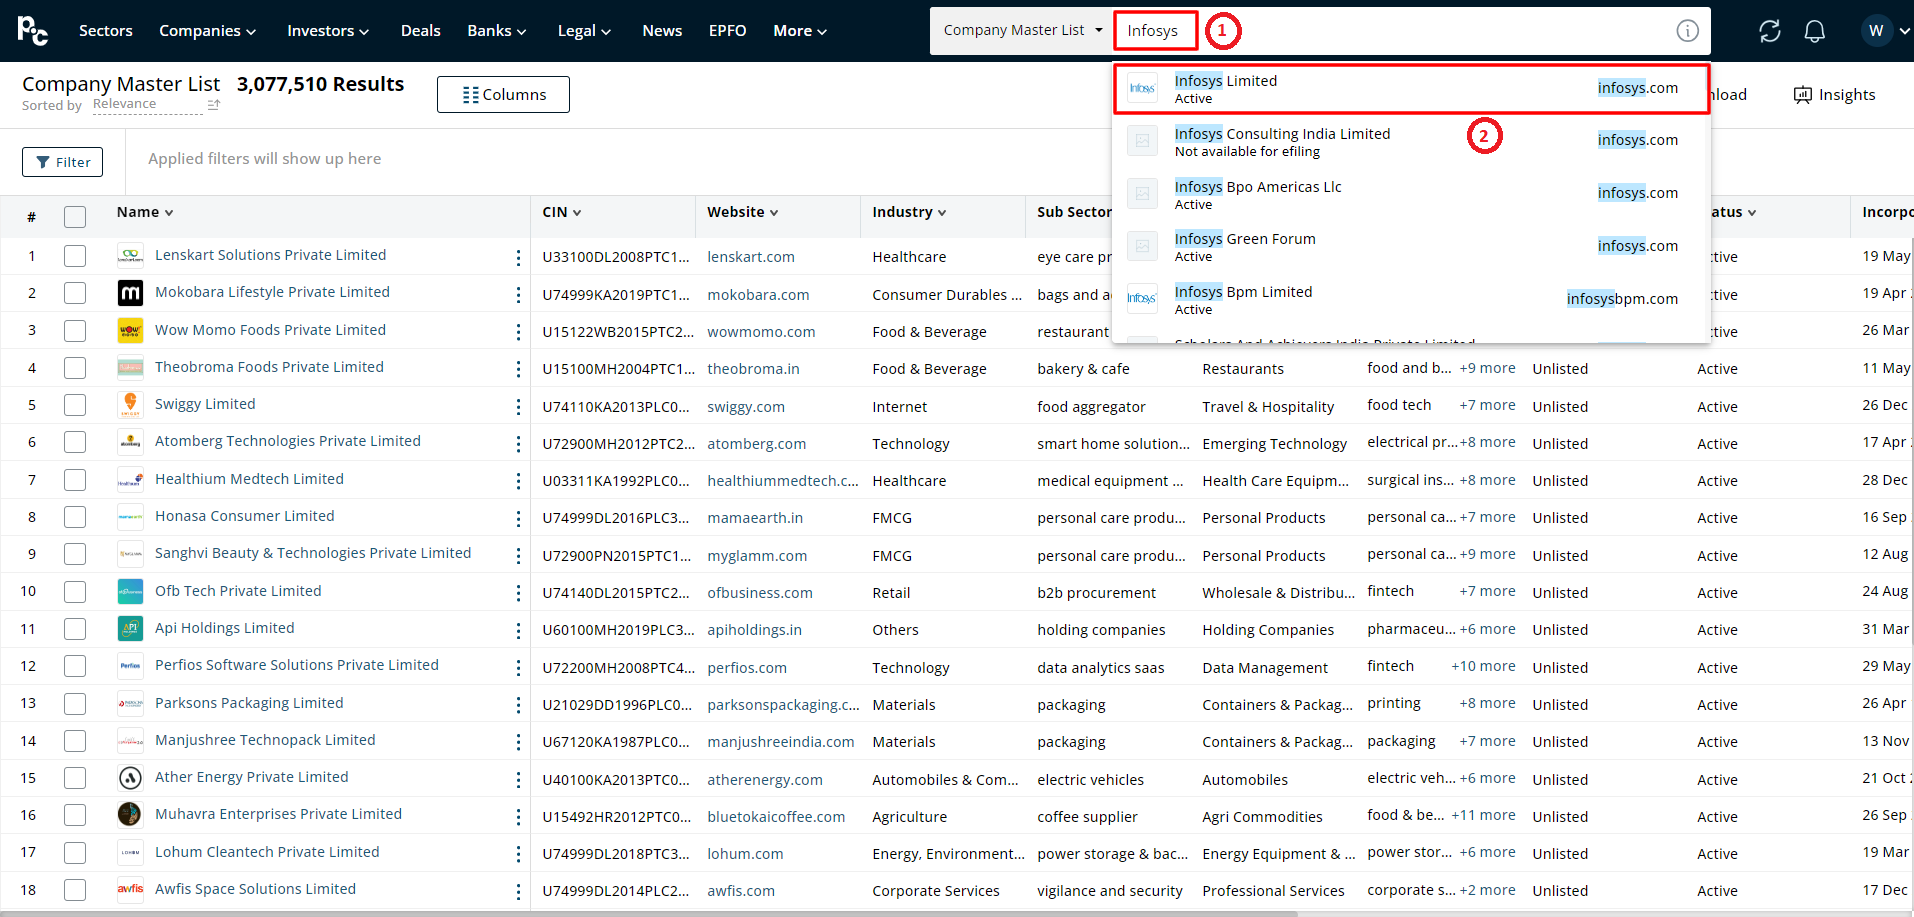Click the Muhavra Enterprises logo
This screenshot has width=1914, height=917.
130,814
